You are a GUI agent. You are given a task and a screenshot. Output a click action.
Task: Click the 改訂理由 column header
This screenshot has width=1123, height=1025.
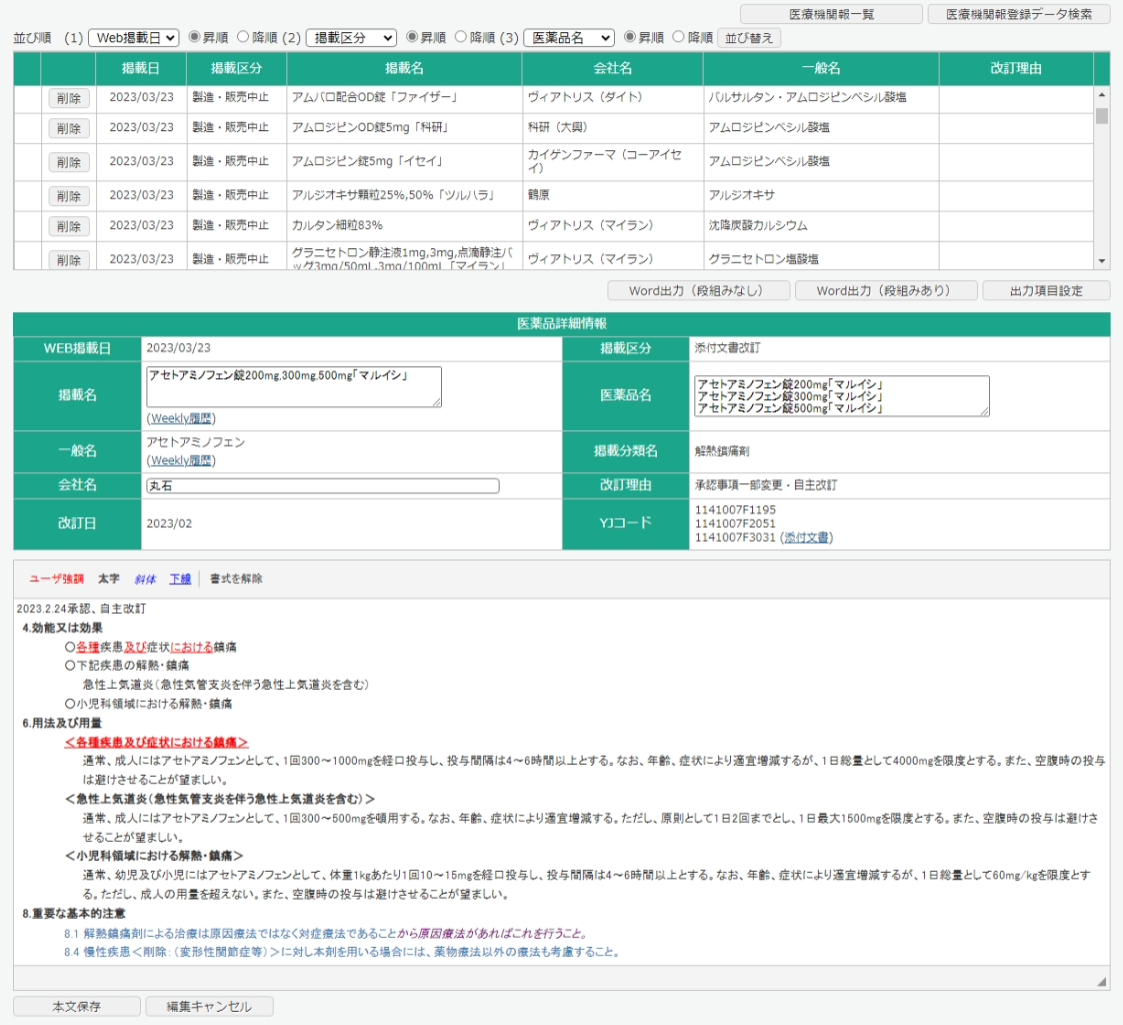(x=1016, y=68)
